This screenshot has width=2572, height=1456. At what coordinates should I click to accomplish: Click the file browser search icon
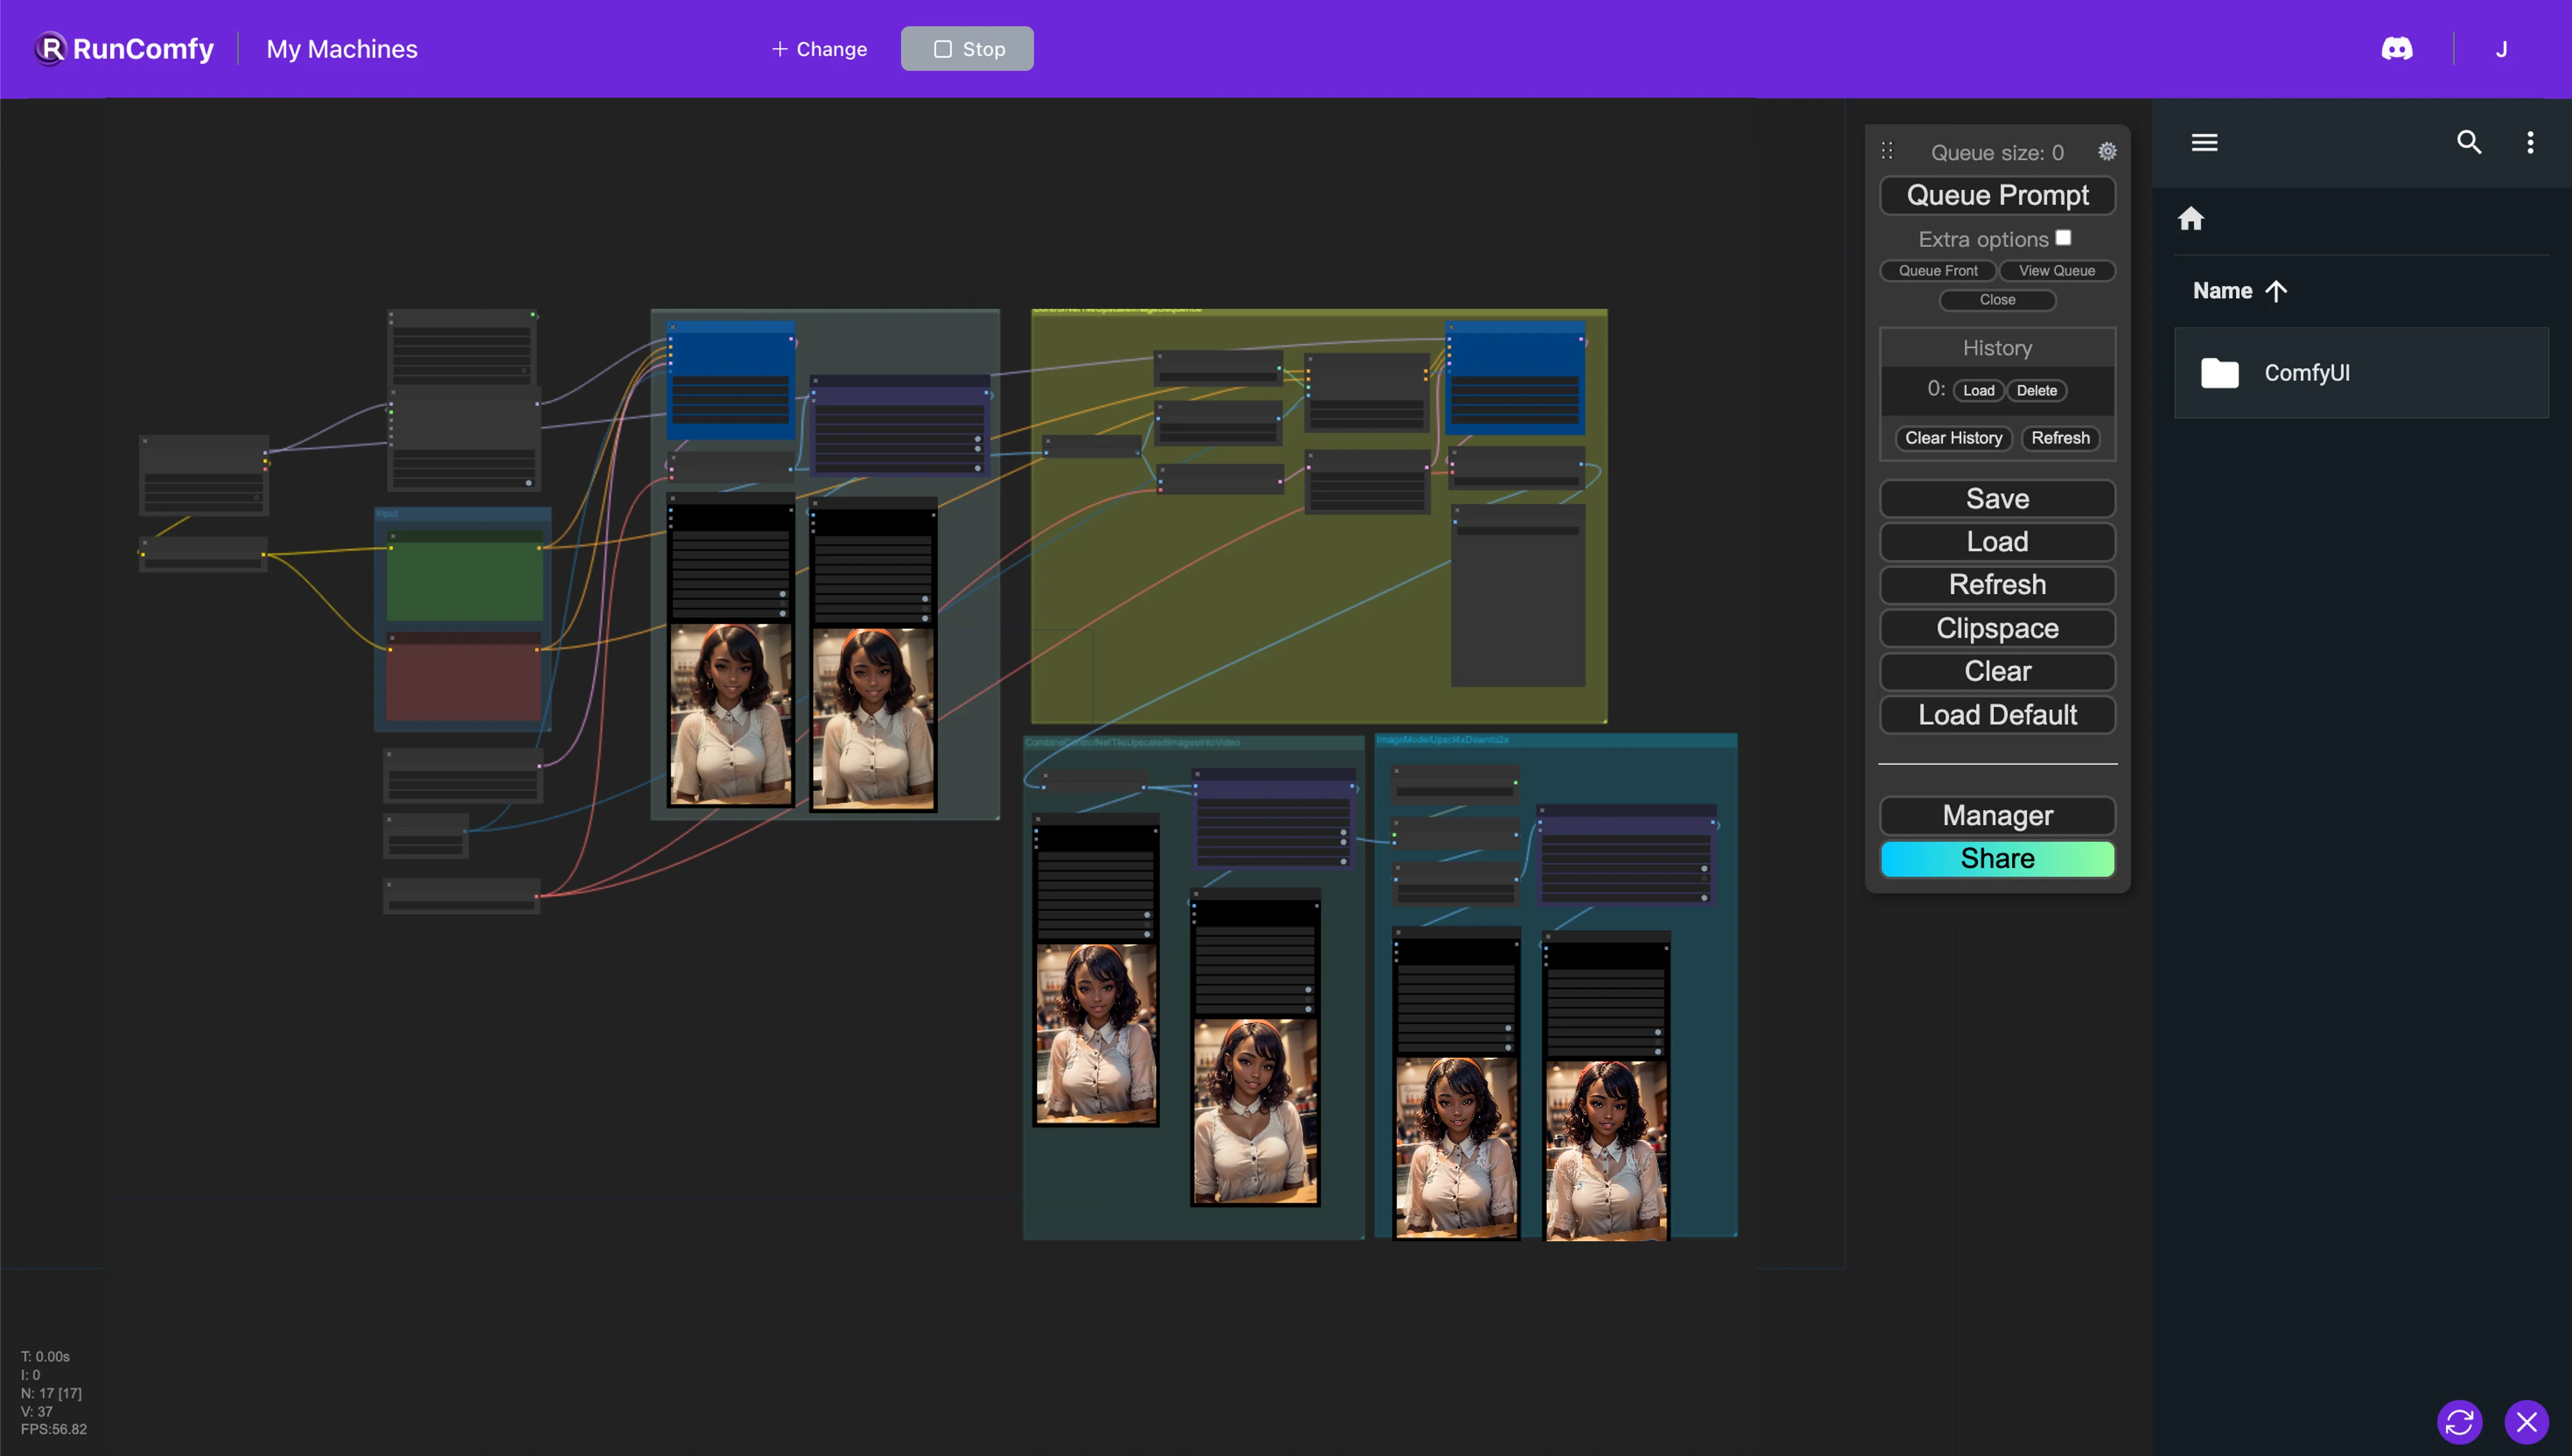pos(2469,142)
